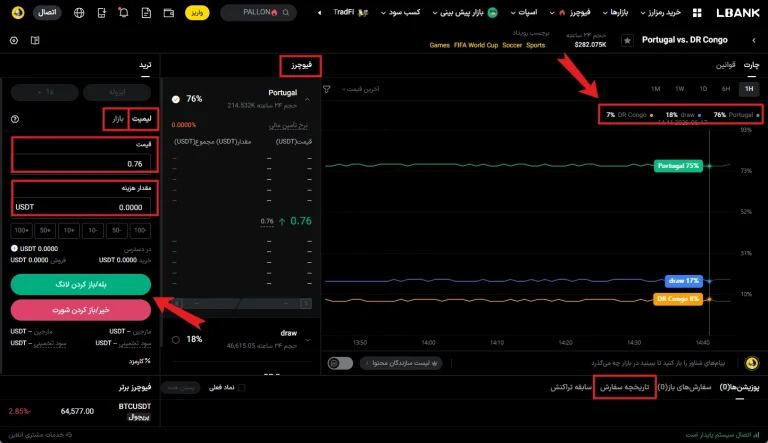Screen dimensions: 768x443
Task: Open the wallet icon in top bar
Action: (169, 13)
